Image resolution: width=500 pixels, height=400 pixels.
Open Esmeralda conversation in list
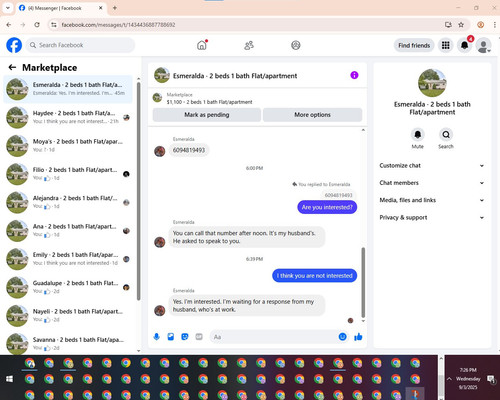[68, 89]
